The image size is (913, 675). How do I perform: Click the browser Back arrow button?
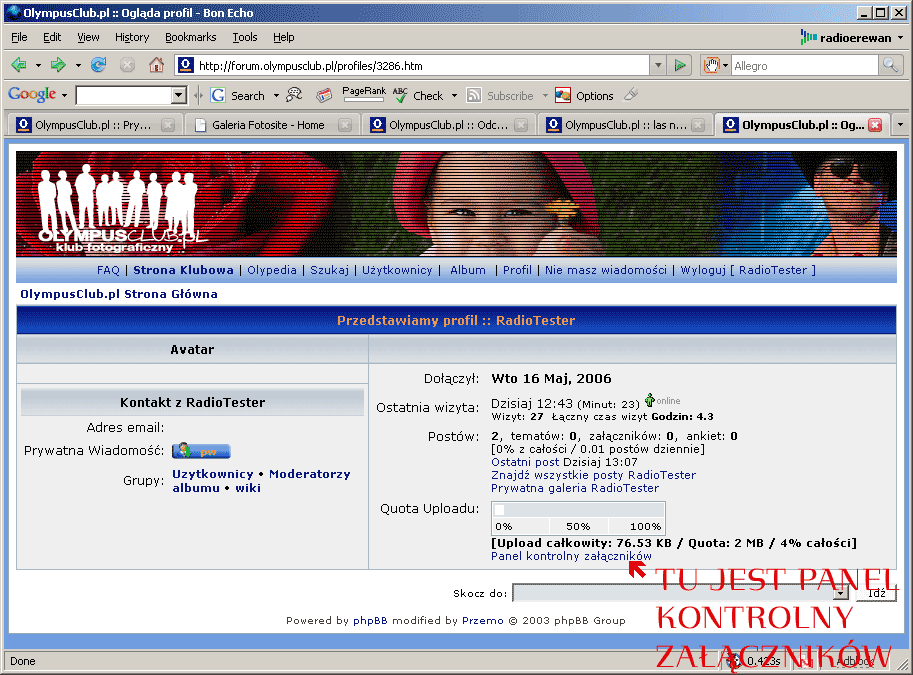click(18, 65)
